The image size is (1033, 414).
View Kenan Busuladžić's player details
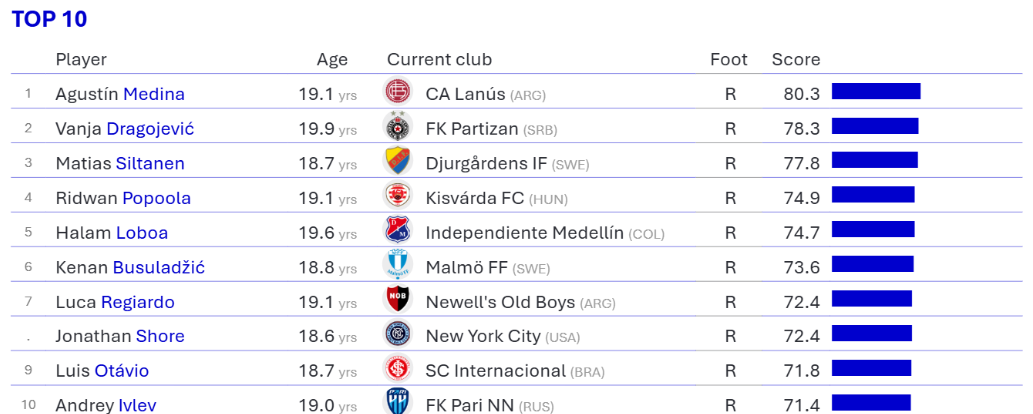pos(159,267)
